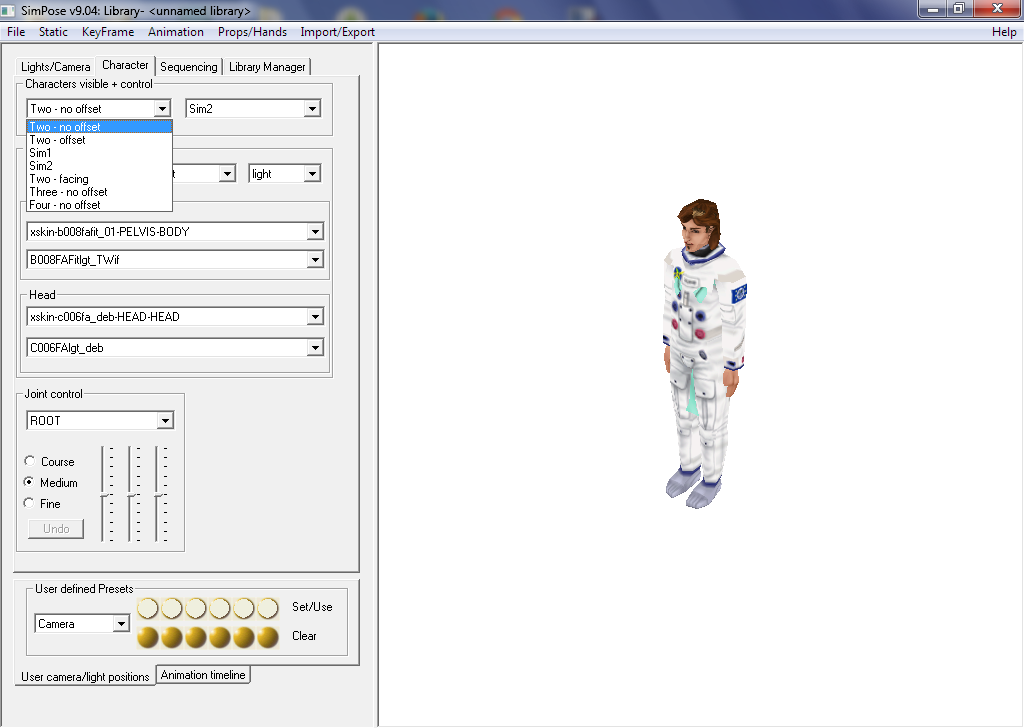This screenshot has height=728, width=1024.
Task: Expand the Sim2 character dropdown
Action: point(312,109)
